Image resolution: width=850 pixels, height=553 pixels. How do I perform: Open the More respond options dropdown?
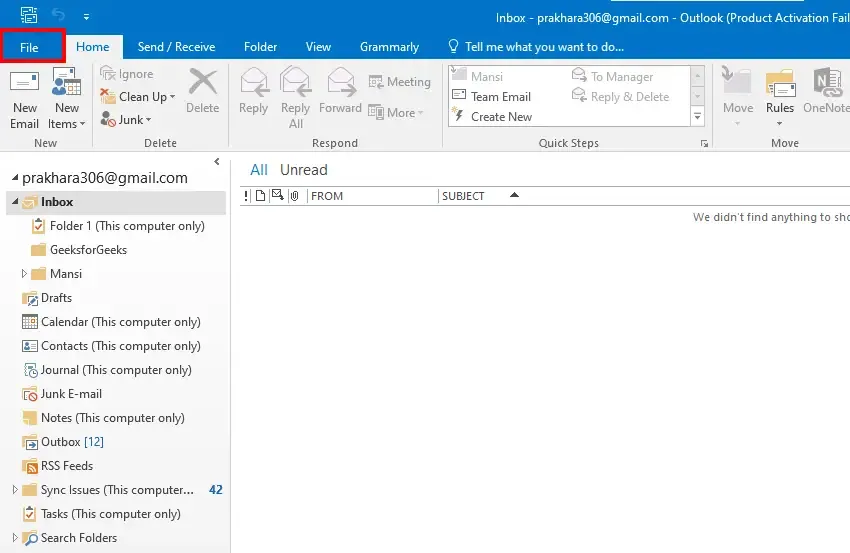point(396,113)
